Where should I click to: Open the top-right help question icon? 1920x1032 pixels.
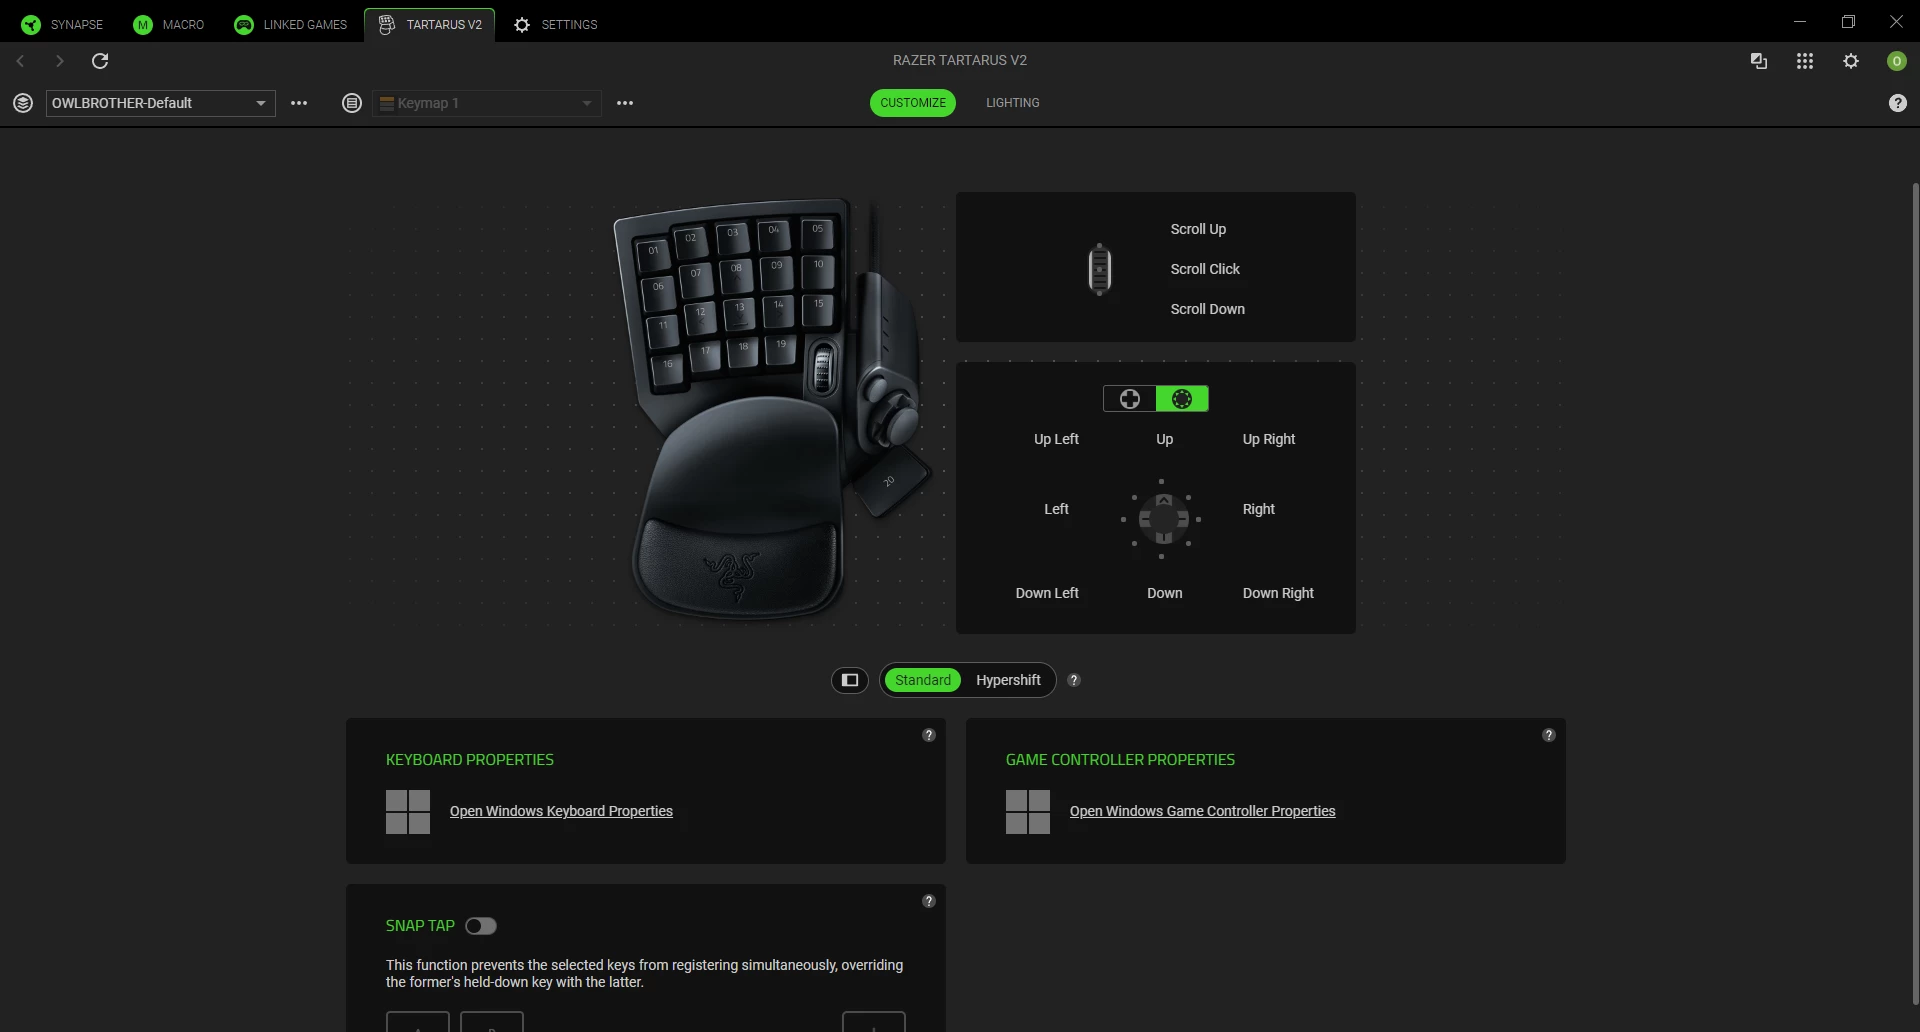pyautogui.click(x=1898, y=103)
